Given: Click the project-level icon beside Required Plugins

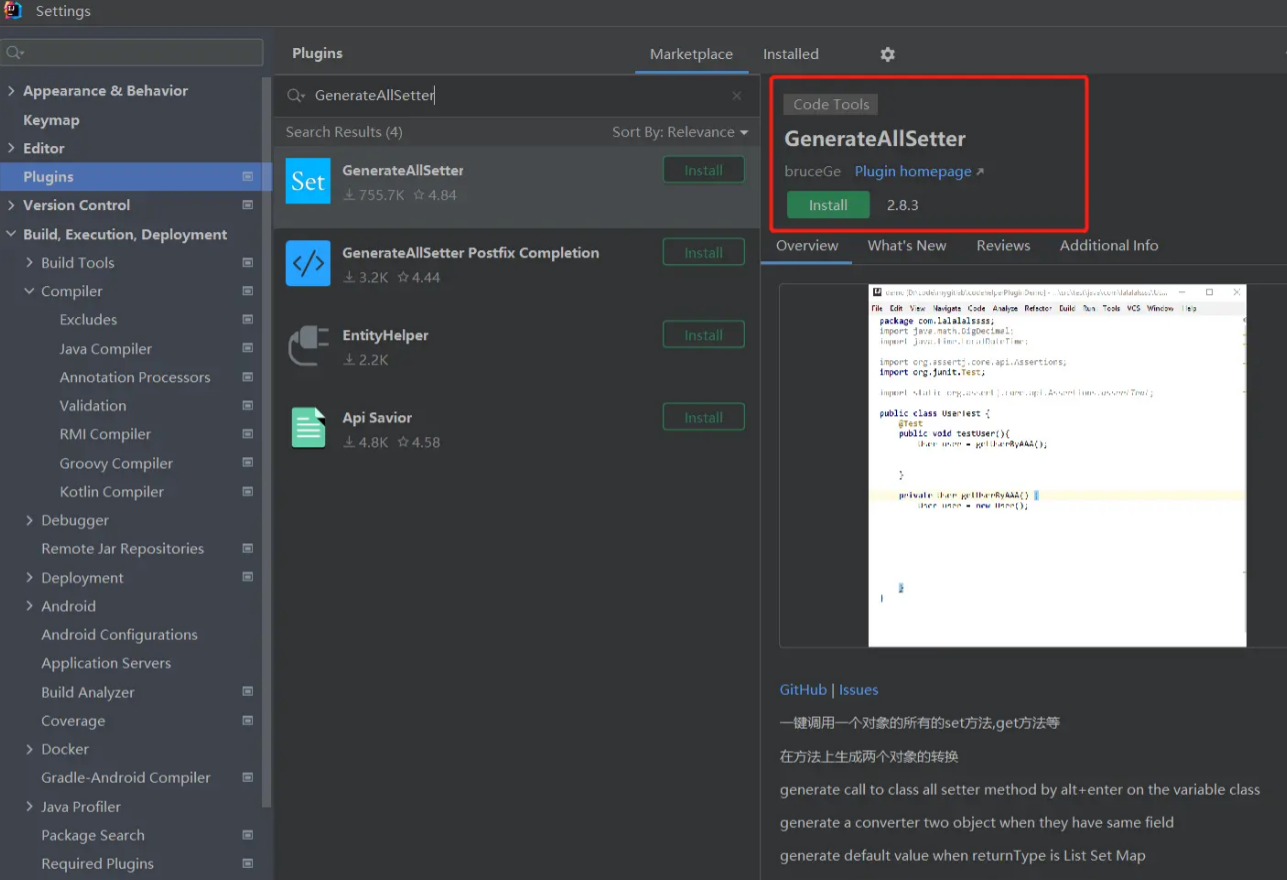Looking at the screenshot, I should click(x=248, y=864).
